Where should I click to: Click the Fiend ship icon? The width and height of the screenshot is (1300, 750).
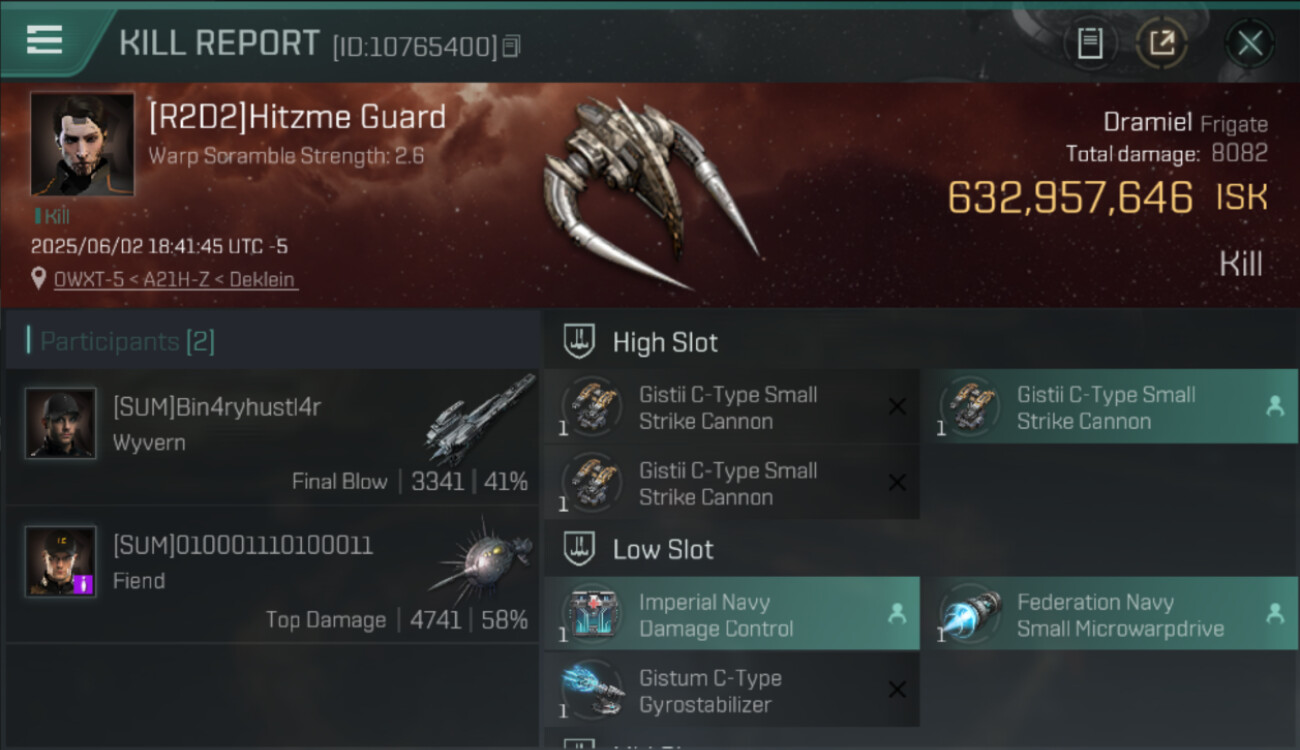(x=480, y=558)
